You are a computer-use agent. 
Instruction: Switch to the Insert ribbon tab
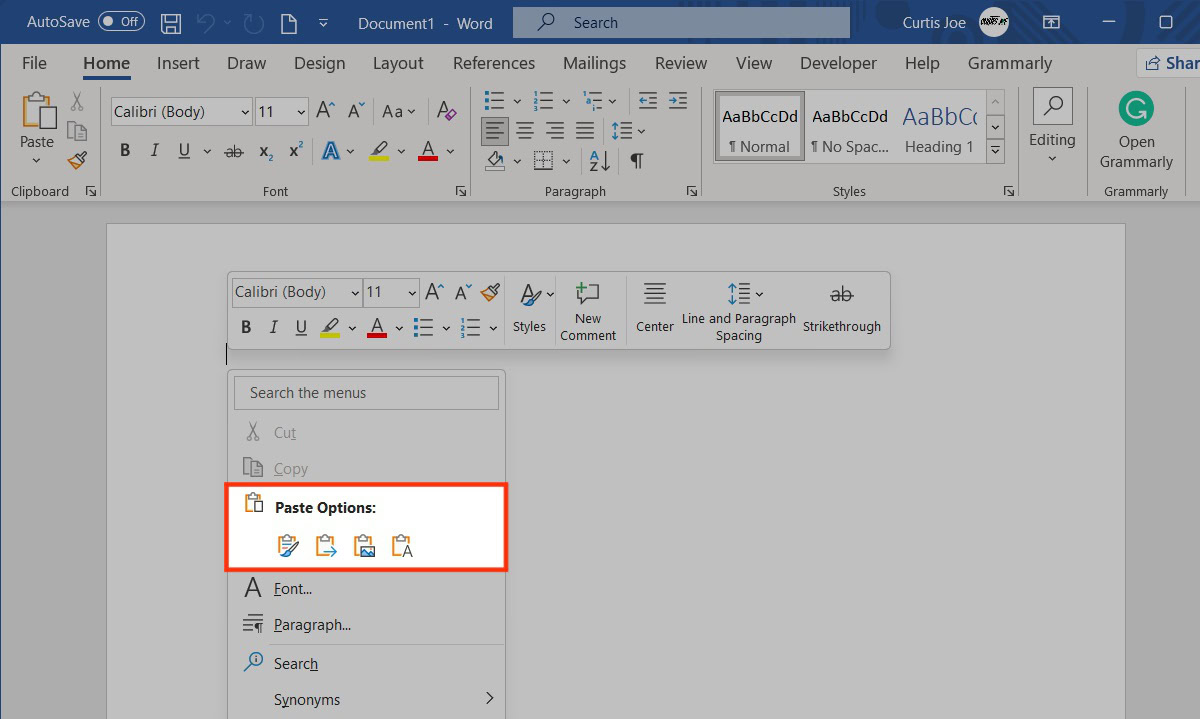[178, 63]
